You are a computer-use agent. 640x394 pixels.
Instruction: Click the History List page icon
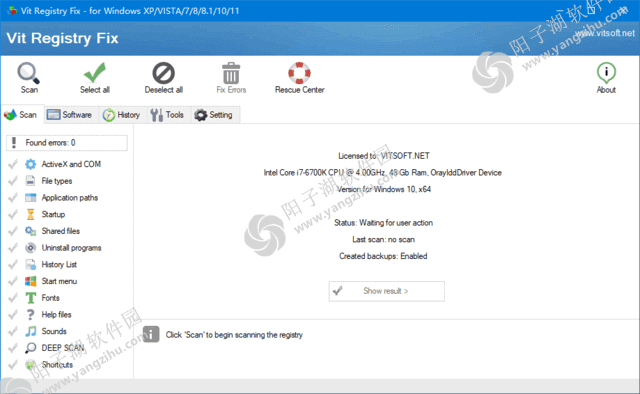30,265
